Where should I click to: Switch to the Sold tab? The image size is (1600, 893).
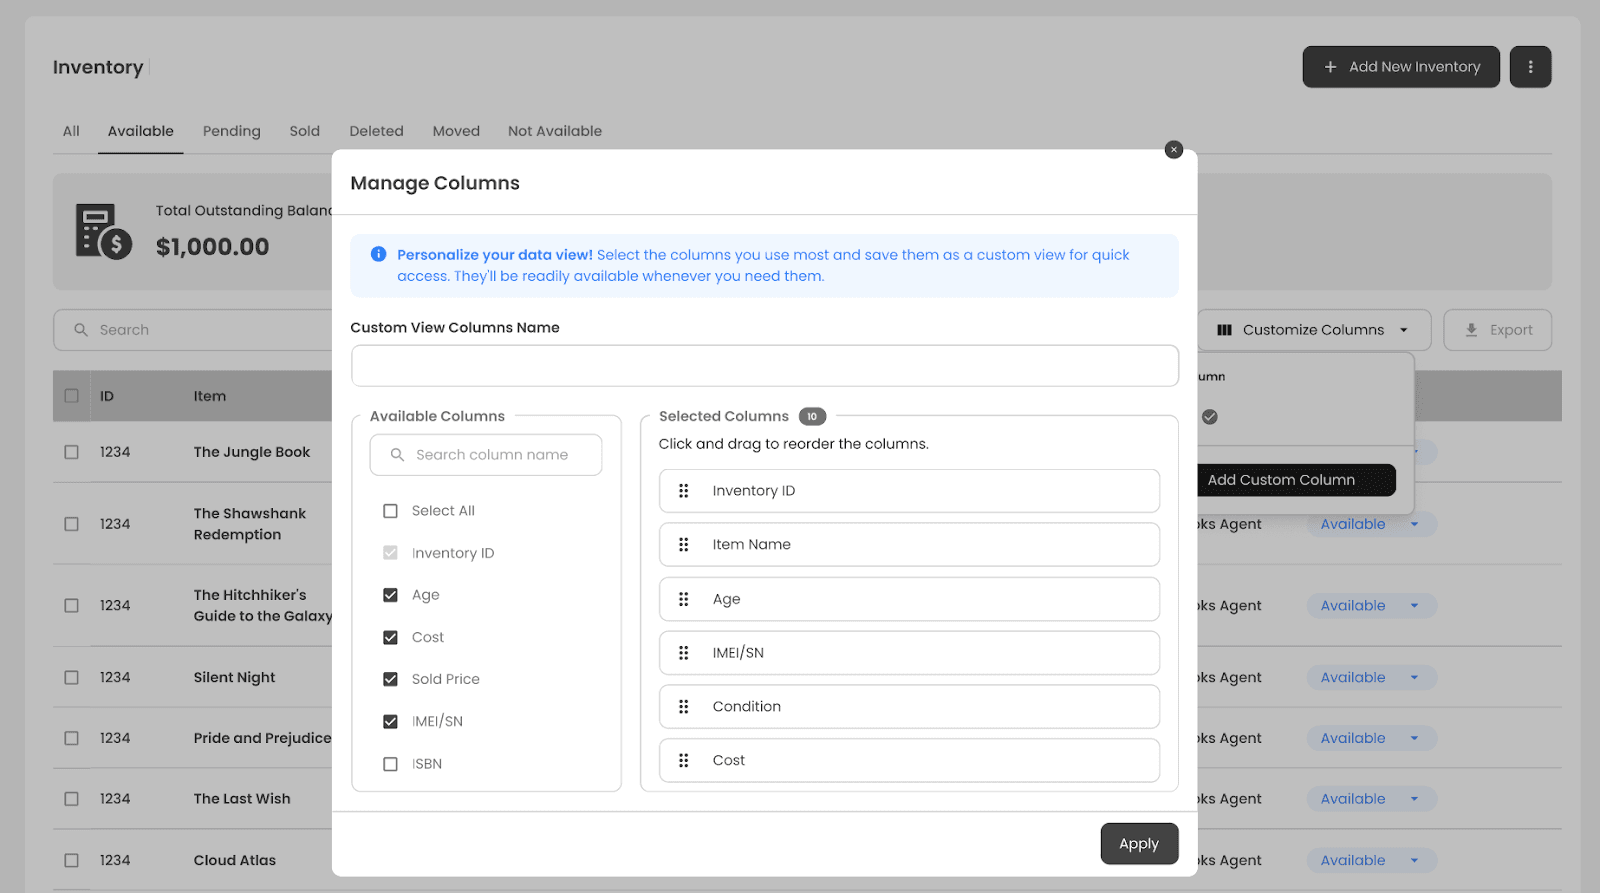[x=305, y=131]
